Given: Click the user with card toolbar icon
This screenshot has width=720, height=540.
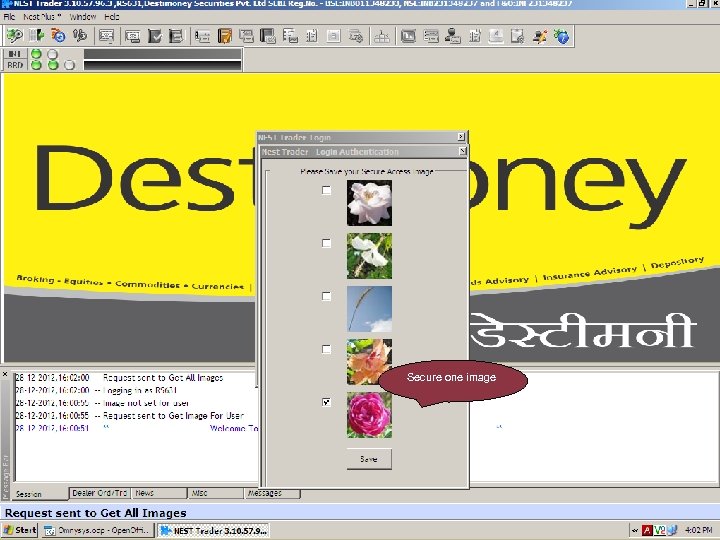Looking at the screenshot, I should [452, 36].
